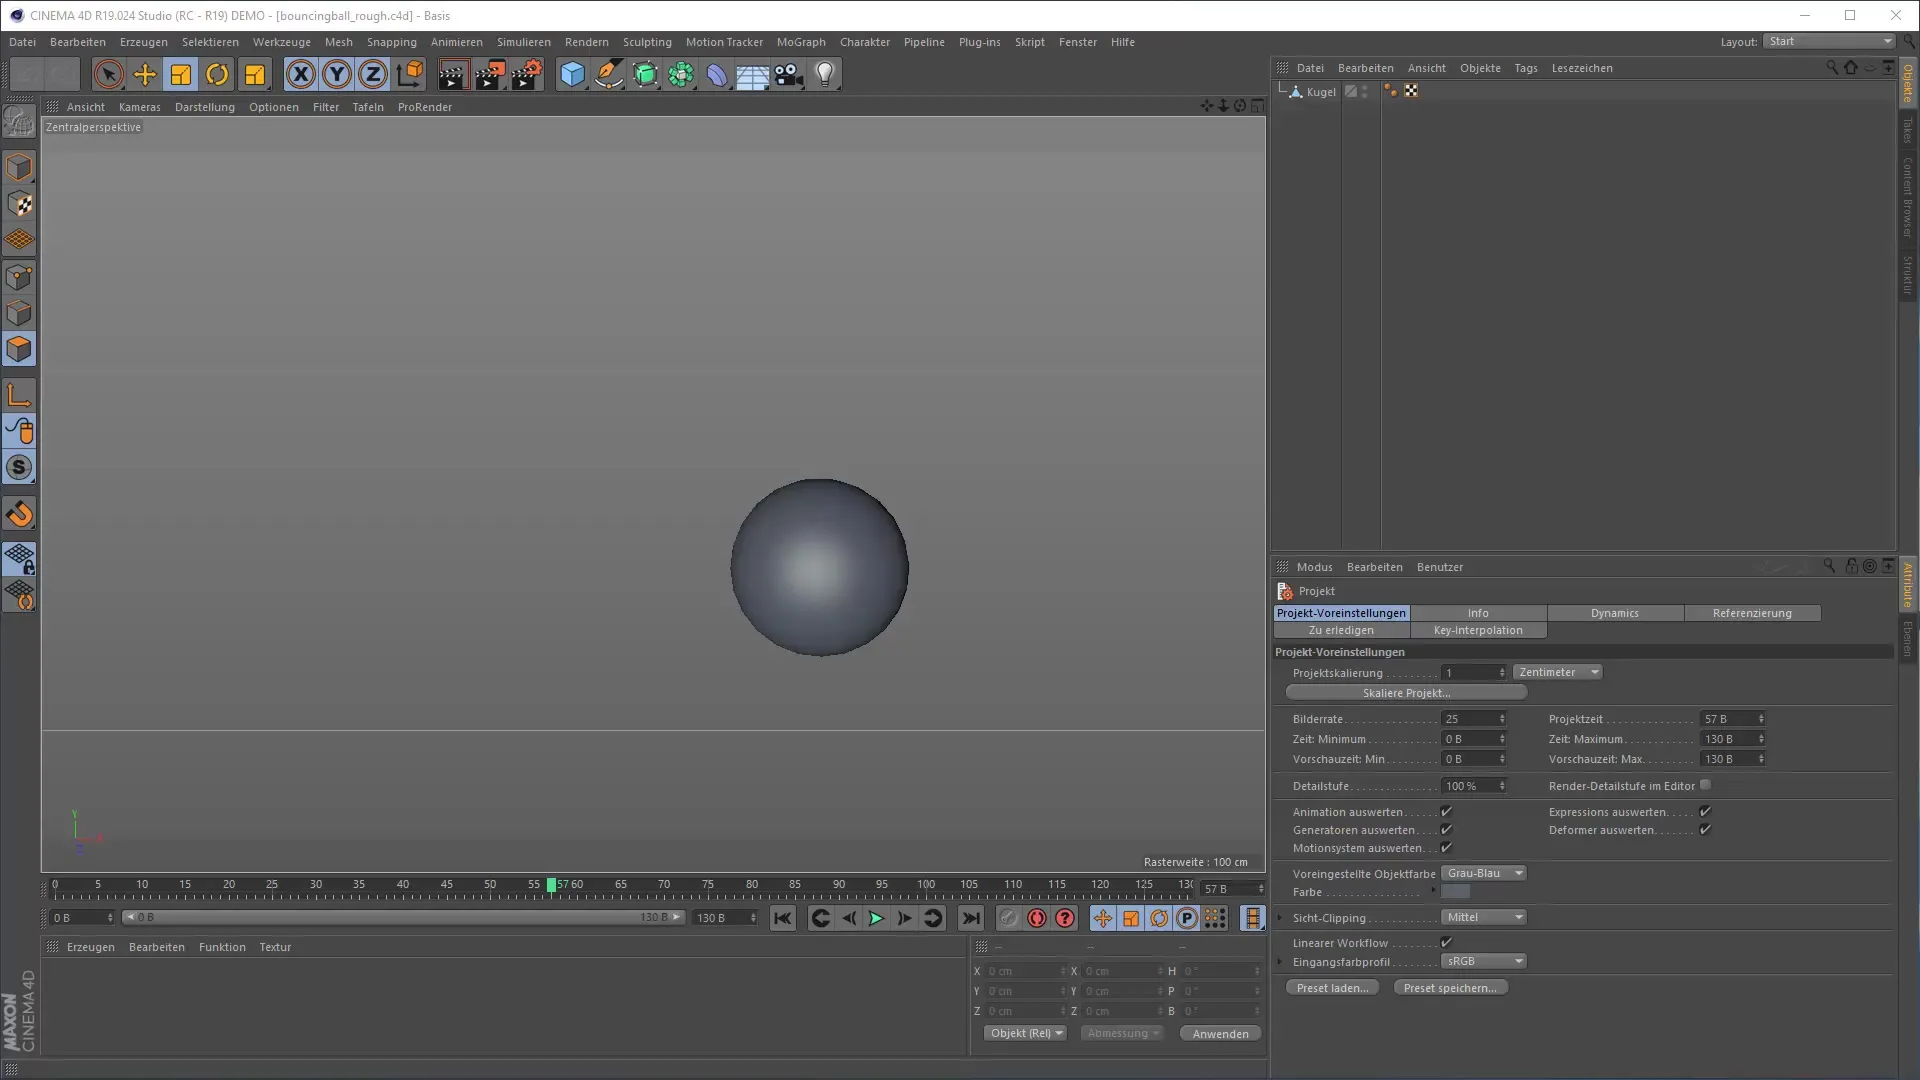
Task: Toggle autokeying button
Action: [x=1037, y=918]
